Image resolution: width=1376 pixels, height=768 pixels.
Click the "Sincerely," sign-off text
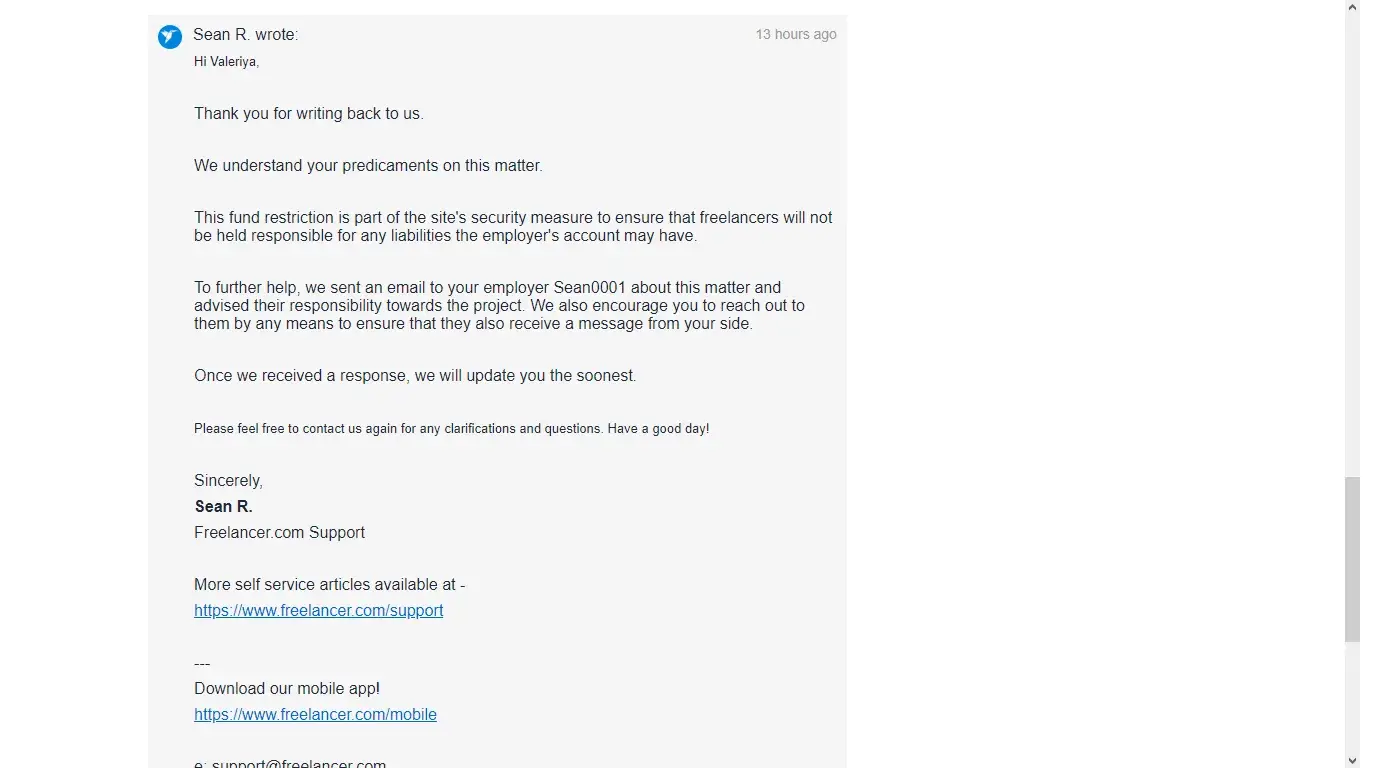(x=228, y=481)
